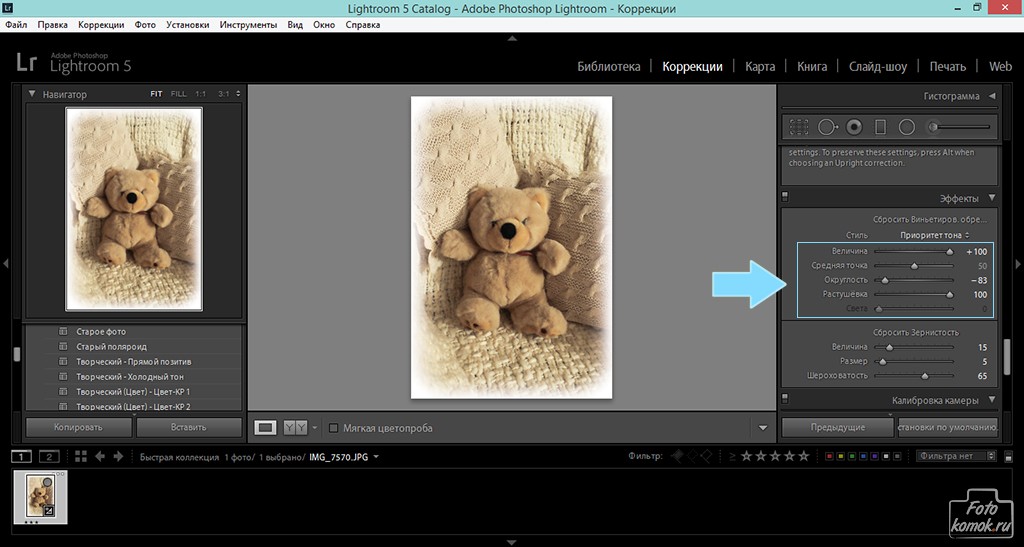The width and height of the screenshot is (1024, 547).
Task: Click the Loupe view mode button
Action: coord(265,428)
